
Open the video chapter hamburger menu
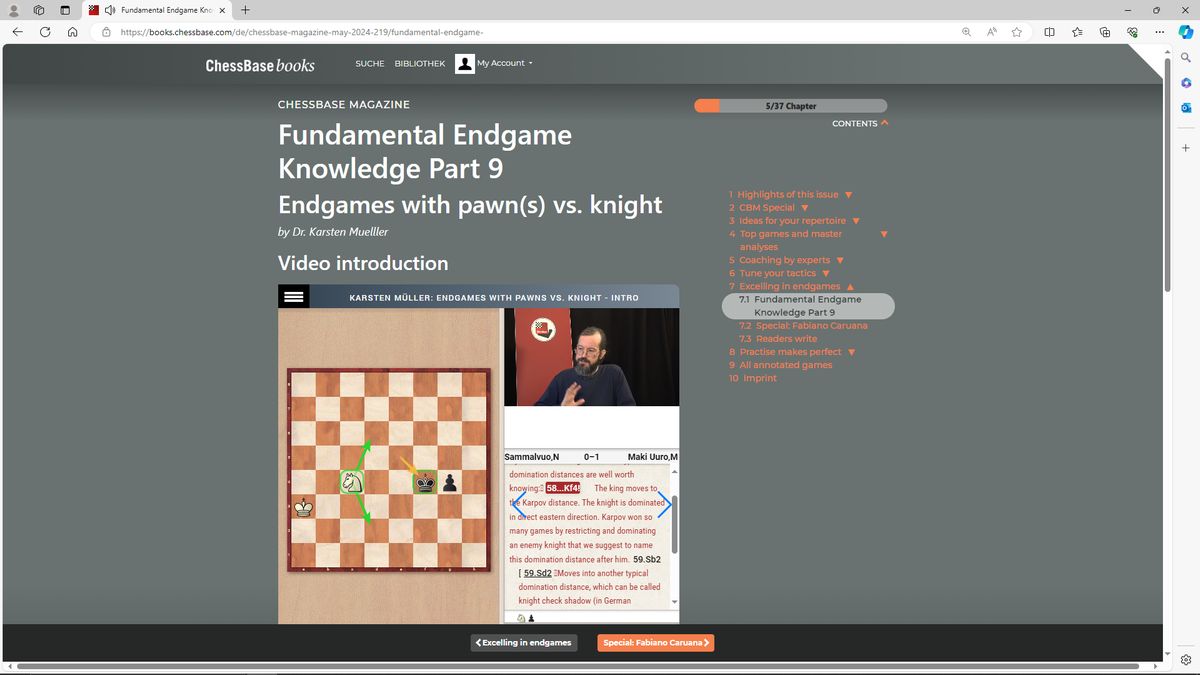click(293, 297)
